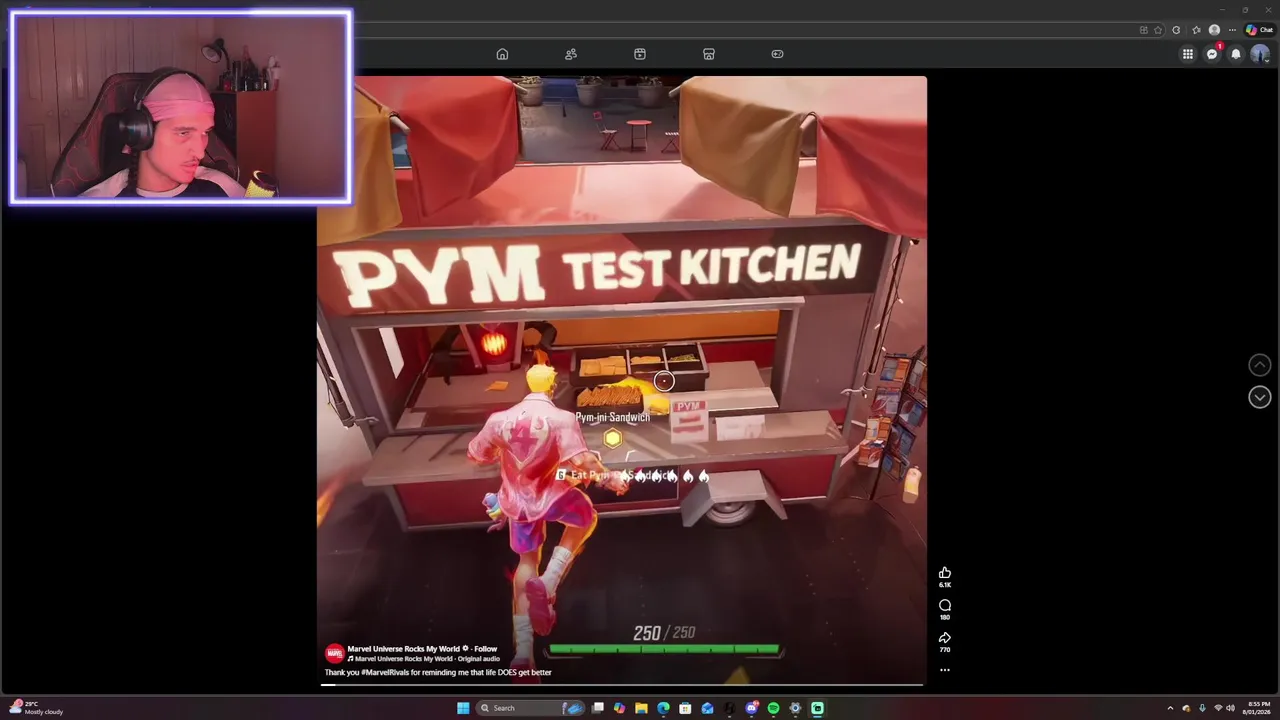1280x720 pixels.
Task: Open Settings gear from the taskbar
Action: (795, 708)
